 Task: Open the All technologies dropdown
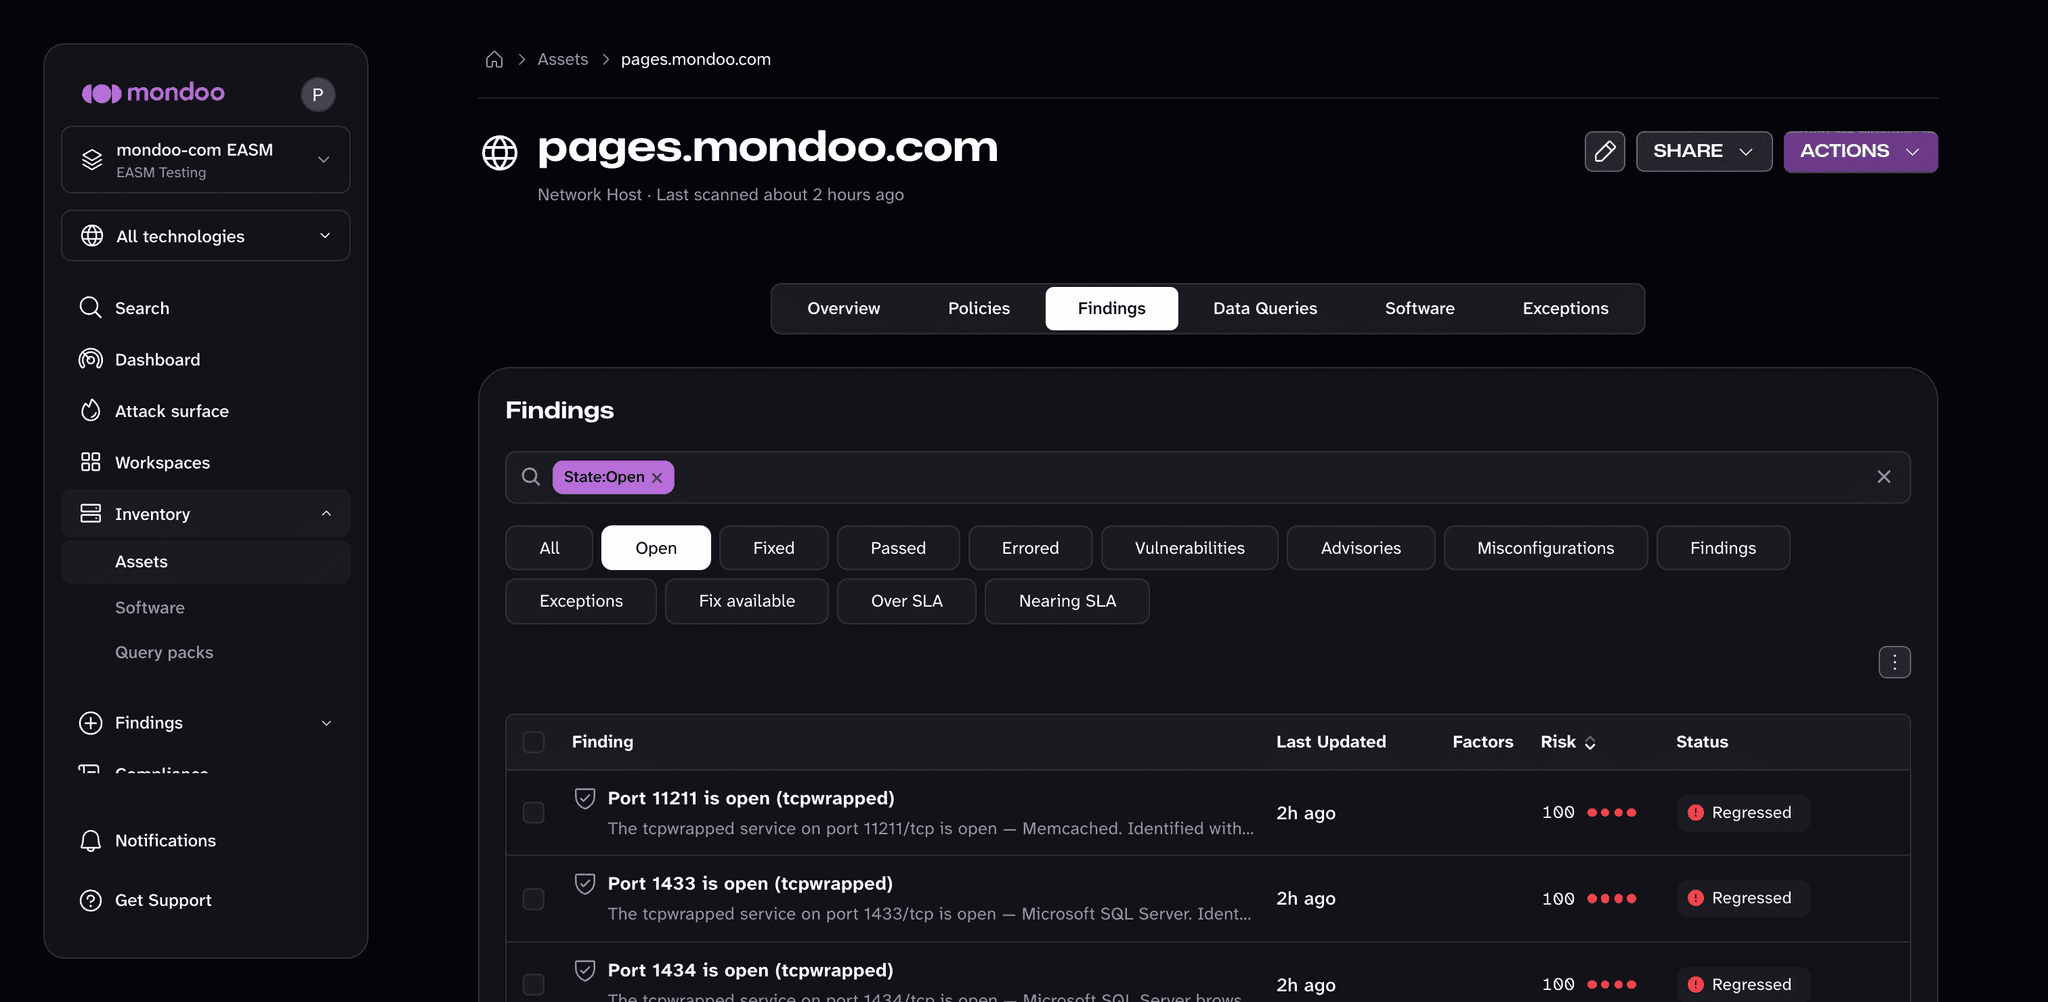click(x=206, y=236)
